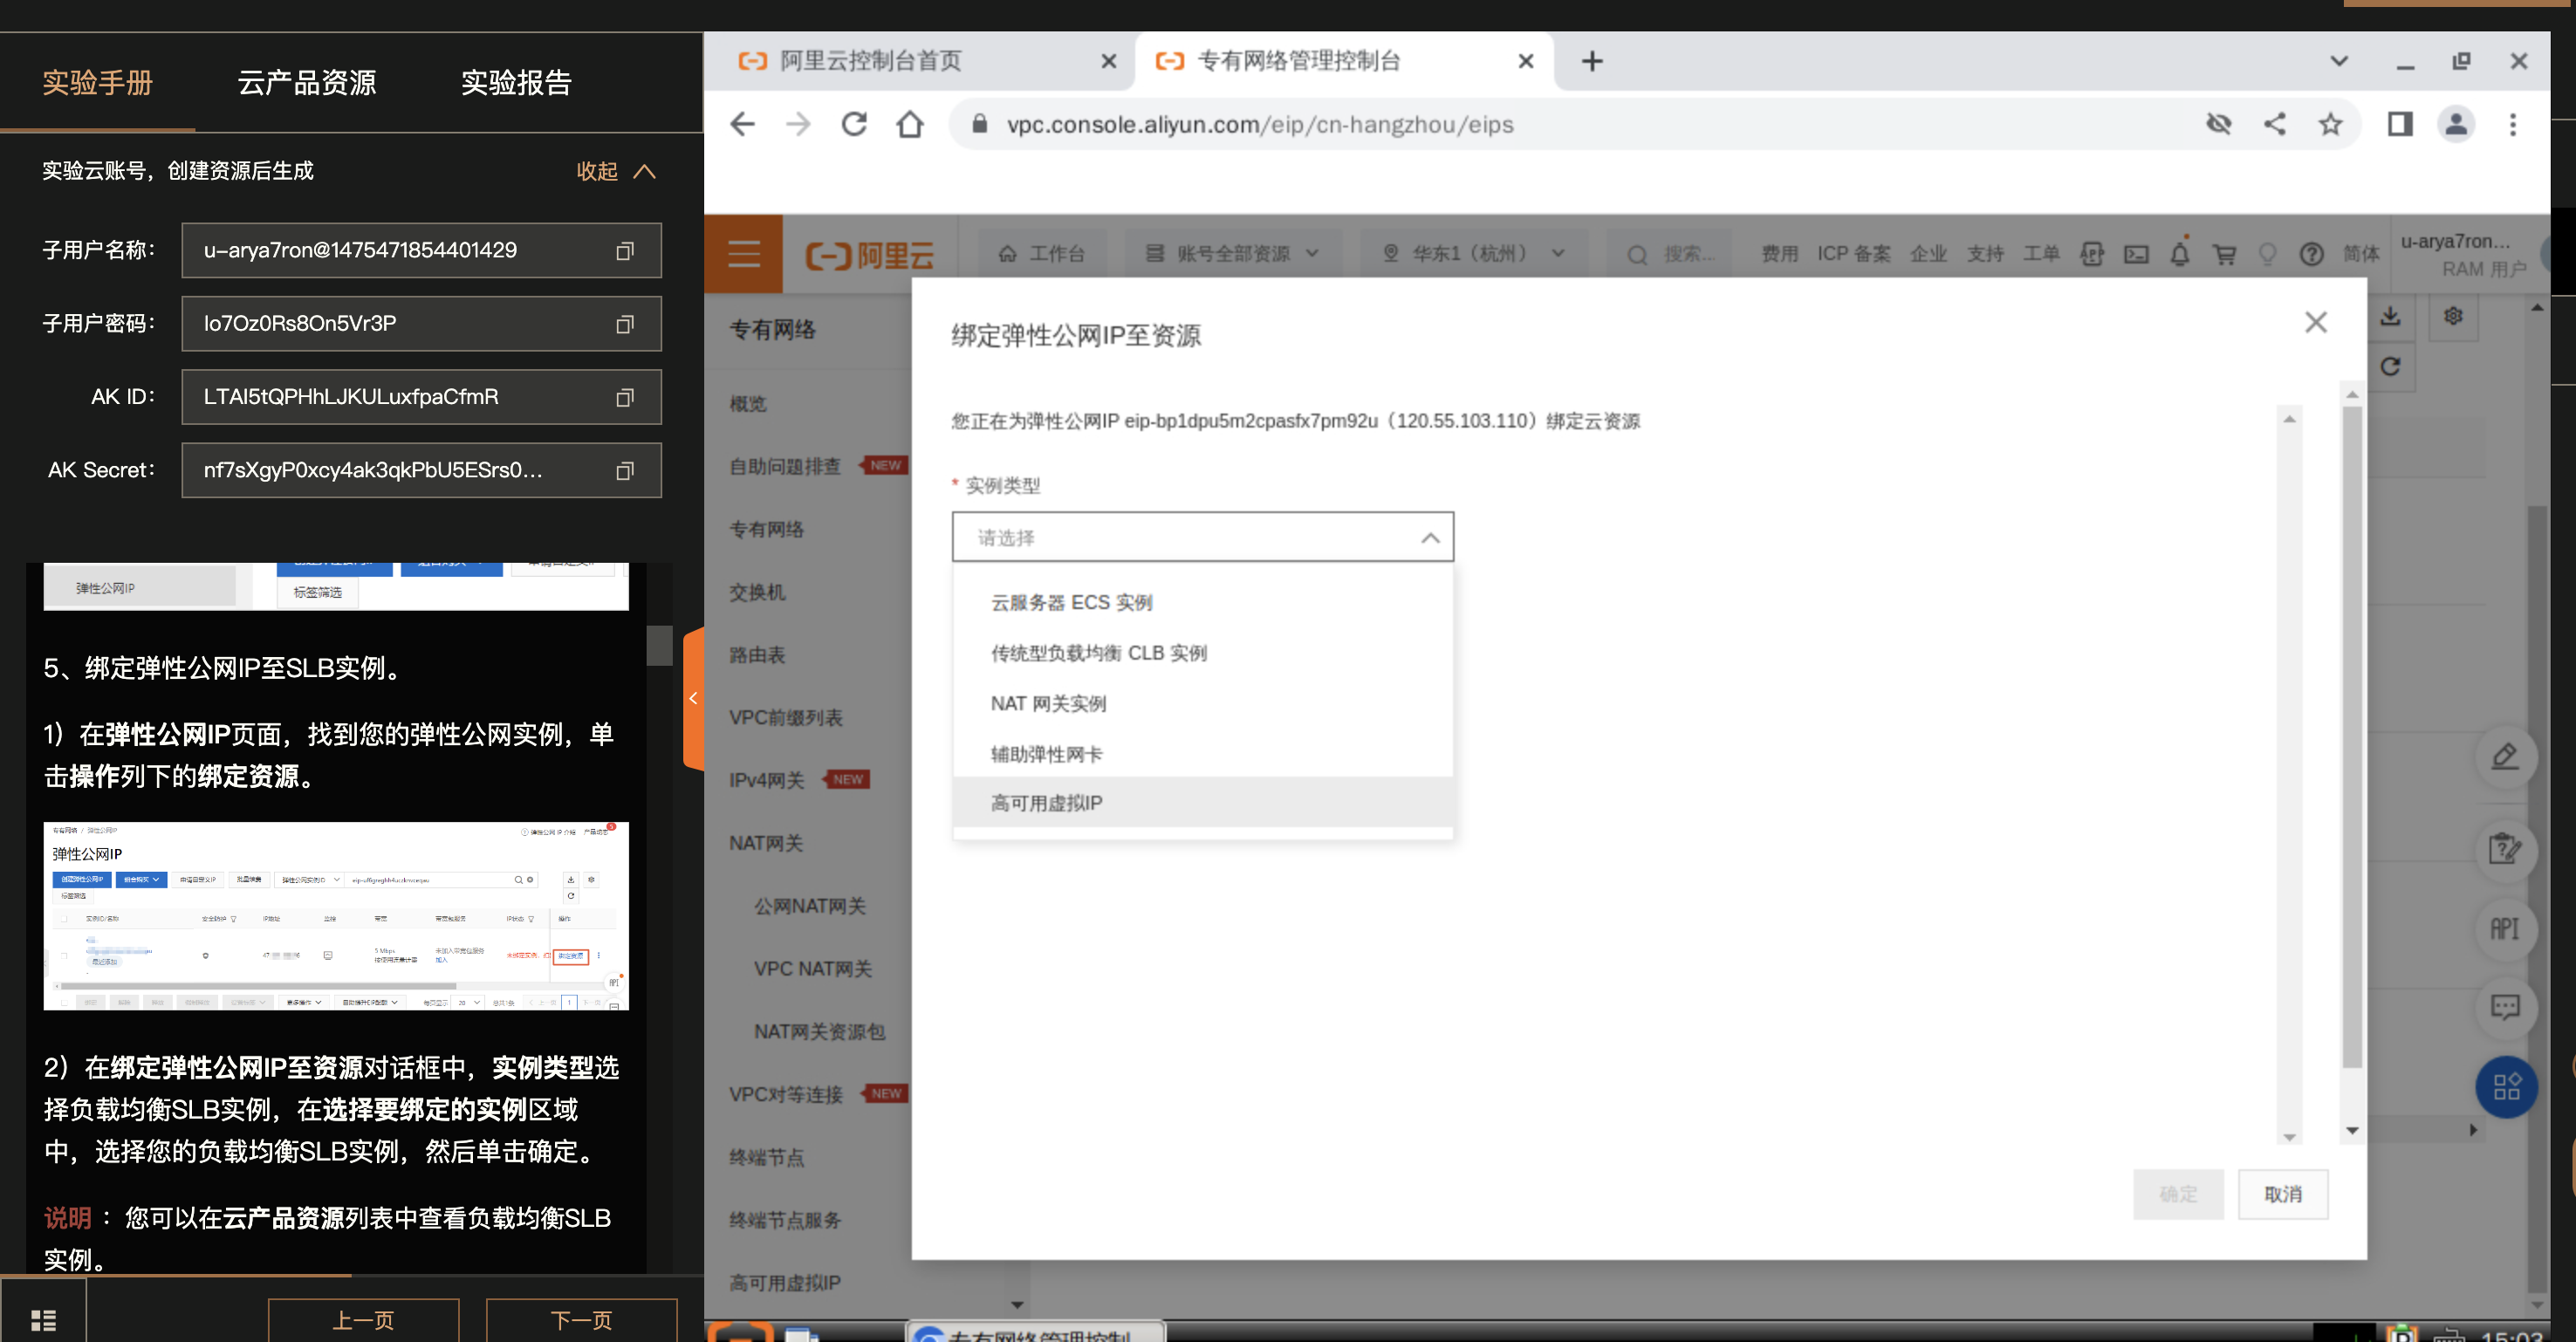Open the manual table of contents icon
2576x1342 pixels.
pos(43,1320)
